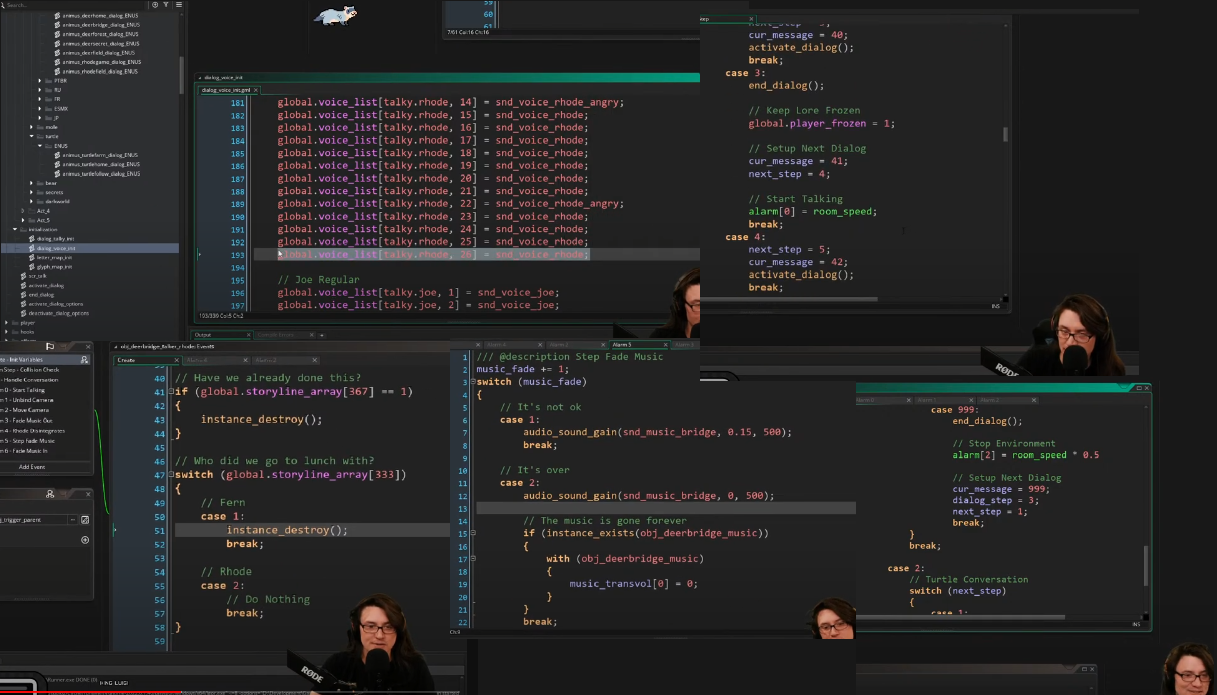The width and height of the screenshot is (1217, 695).
Task: Click the flag icon on the events panel
Action: click(50, 347)
